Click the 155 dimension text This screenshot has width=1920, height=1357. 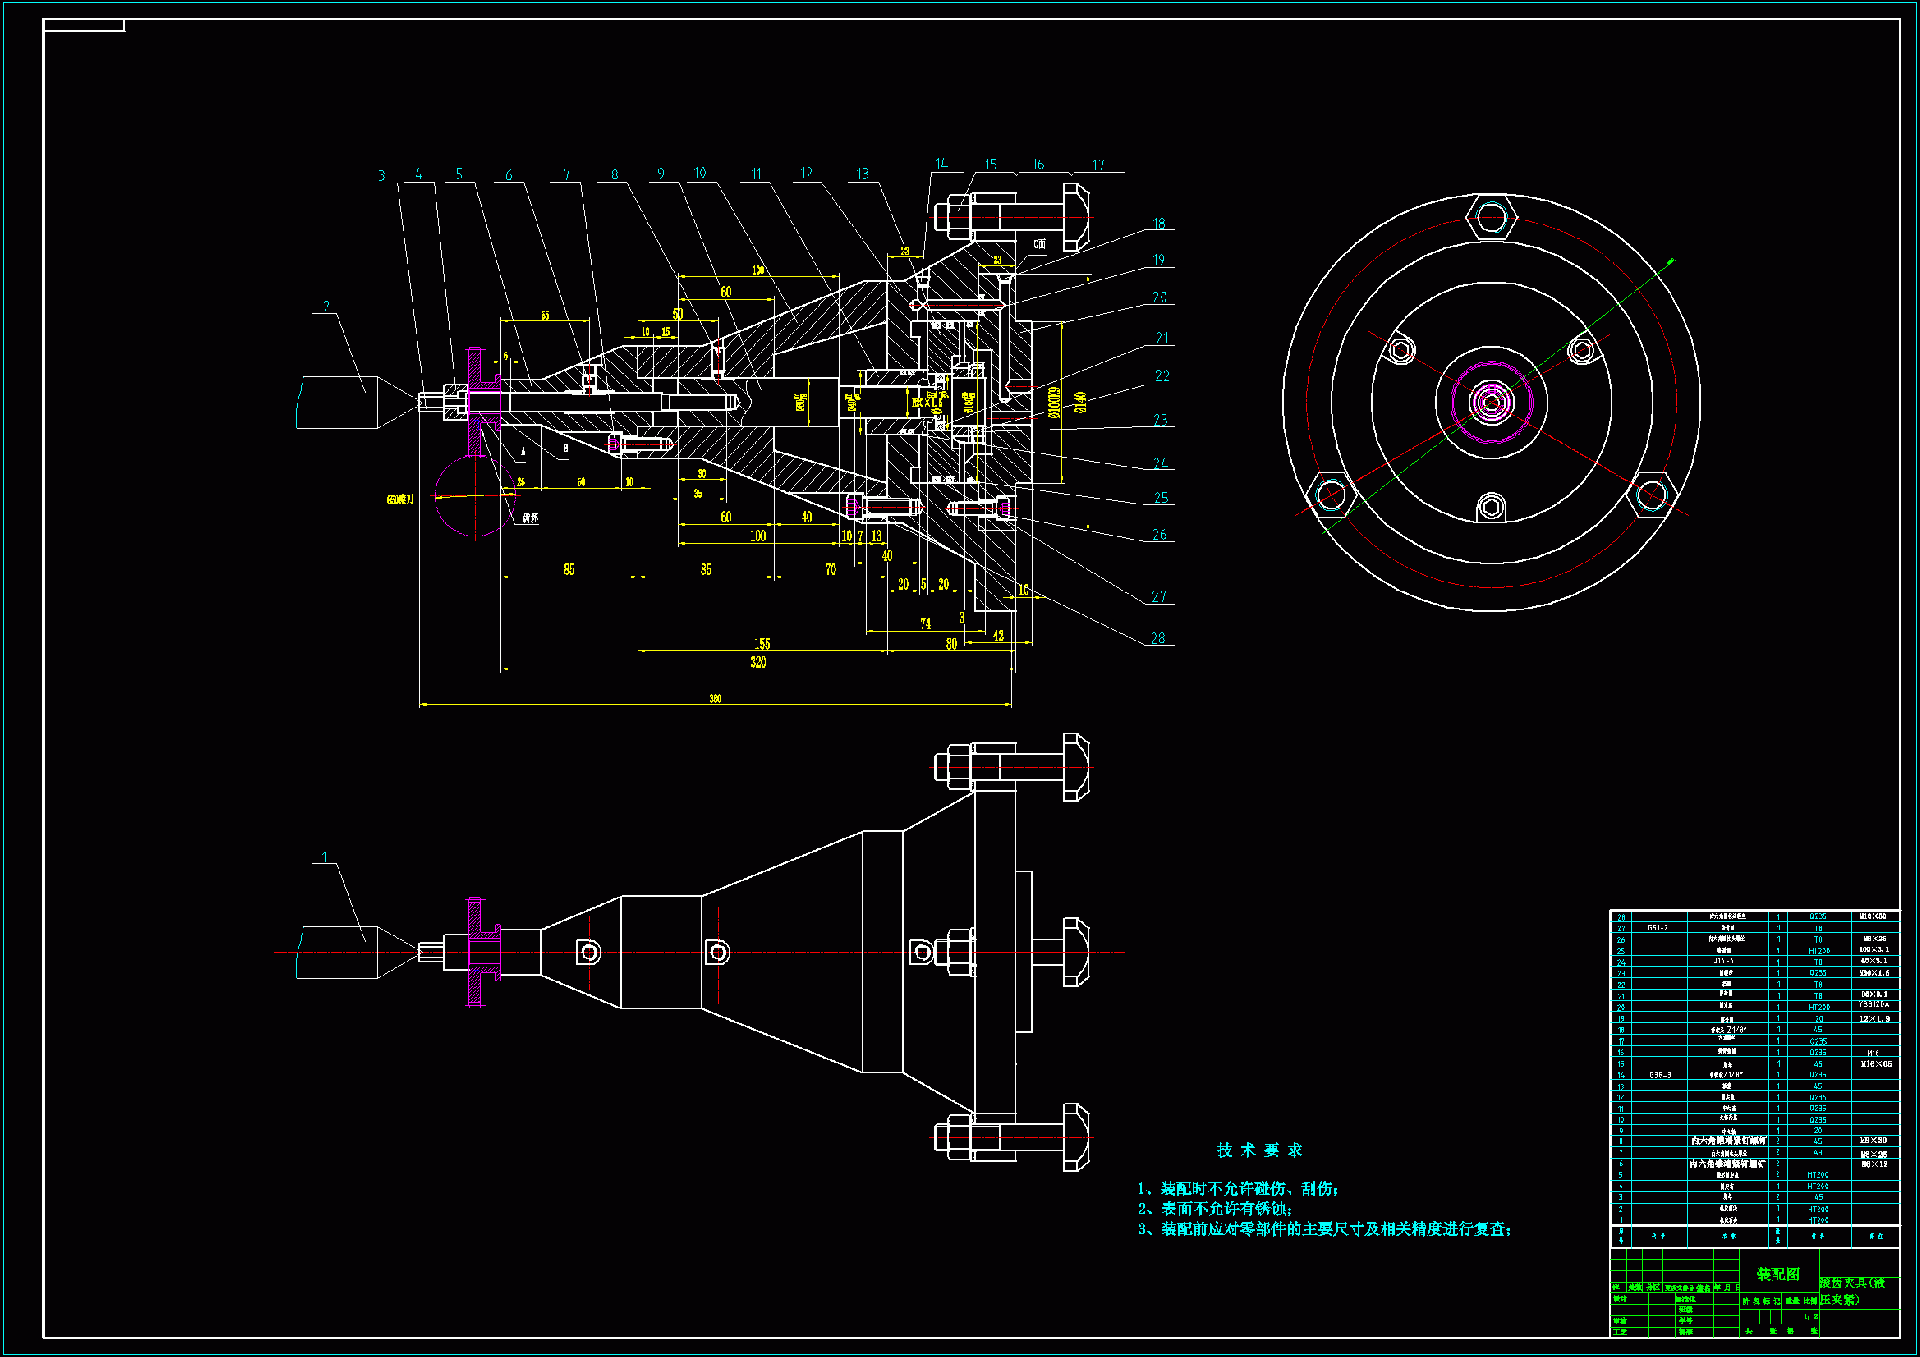[x=762, y=644]
